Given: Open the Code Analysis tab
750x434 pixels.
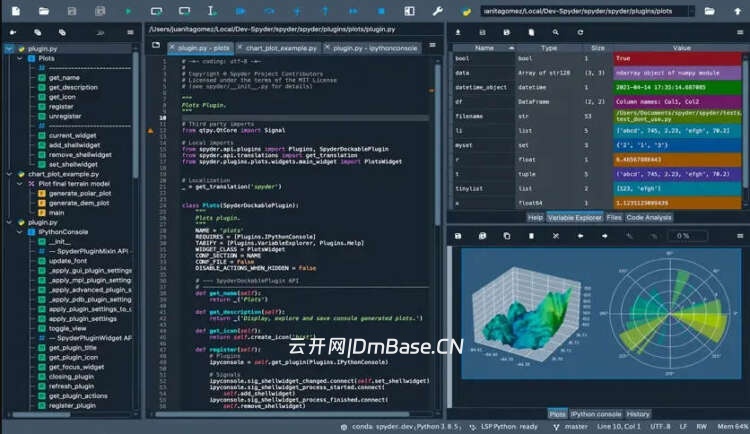Looking at the screenshot, I should coord(649,218).
